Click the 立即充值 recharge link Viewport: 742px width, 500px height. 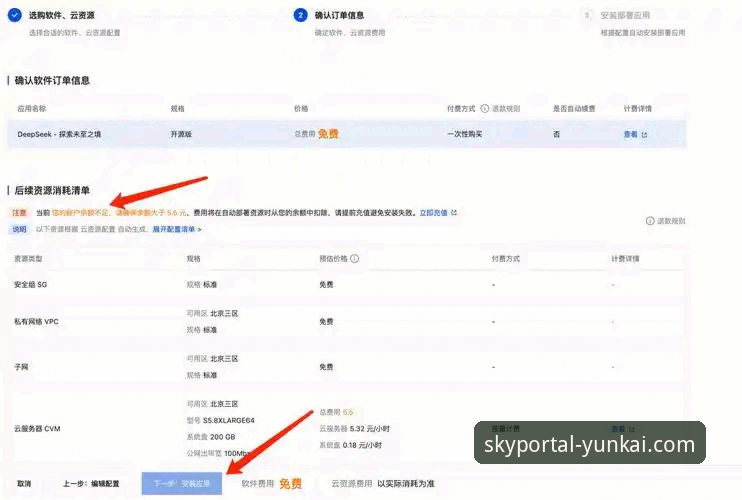coord(438,213)
